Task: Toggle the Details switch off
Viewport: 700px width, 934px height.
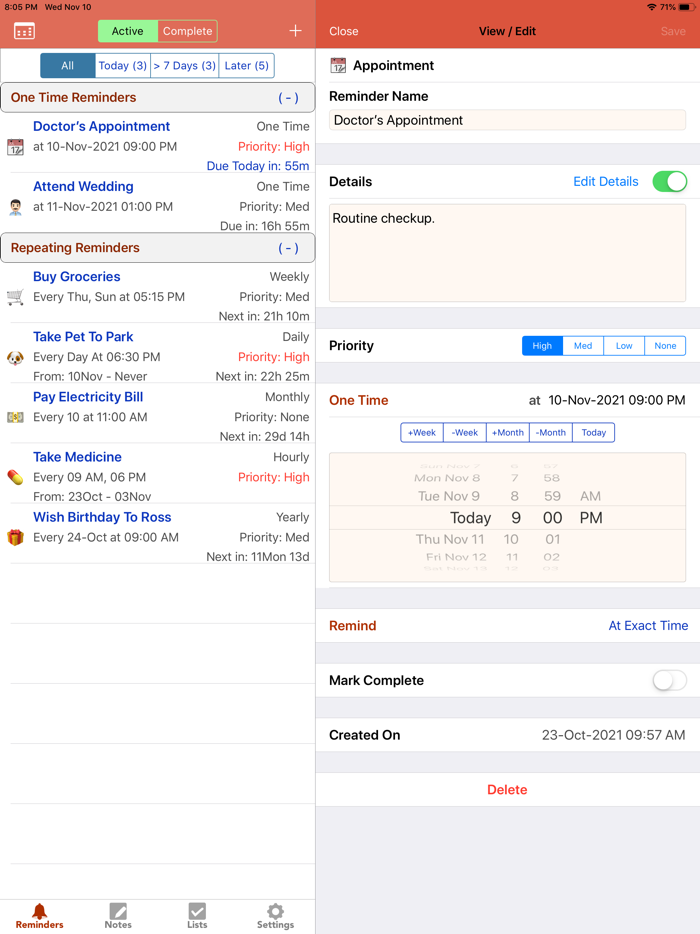Action: (670, 182)
